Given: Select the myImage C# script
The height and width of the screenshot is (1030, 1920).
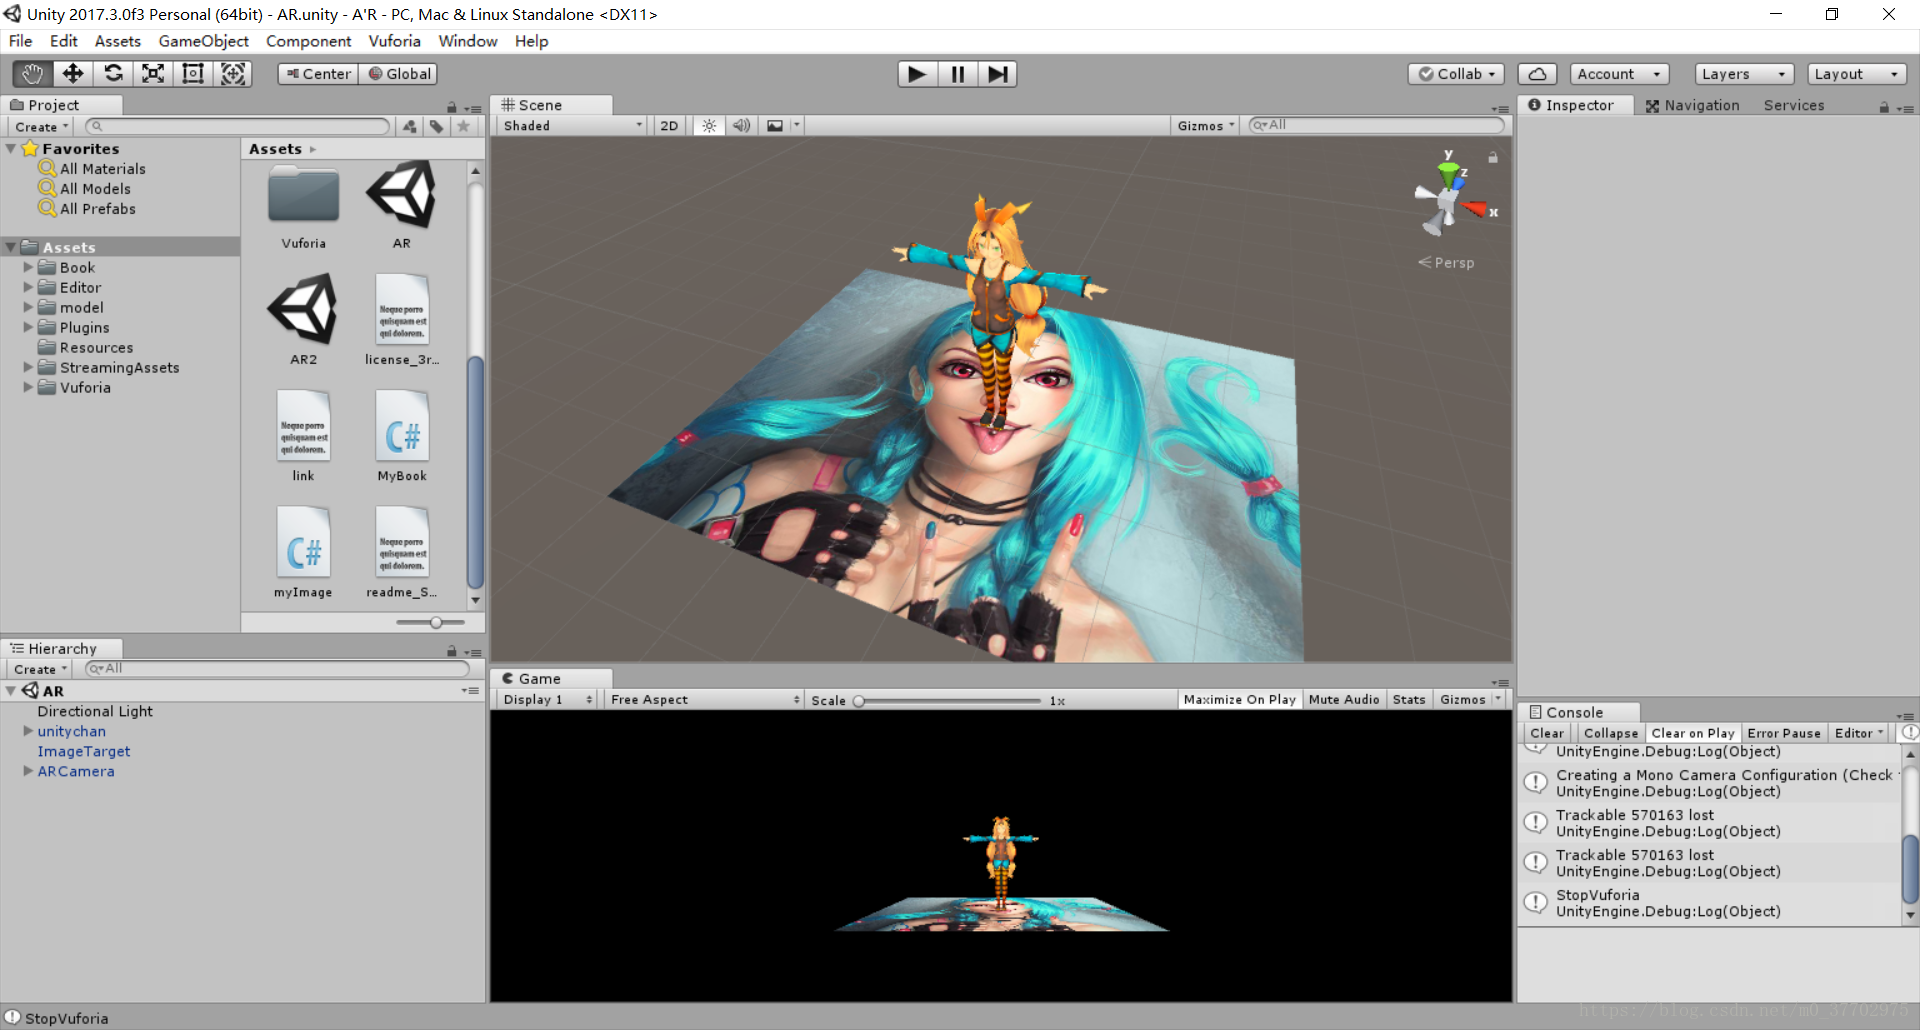Looking at the screenshot, I should click(303, 543).
